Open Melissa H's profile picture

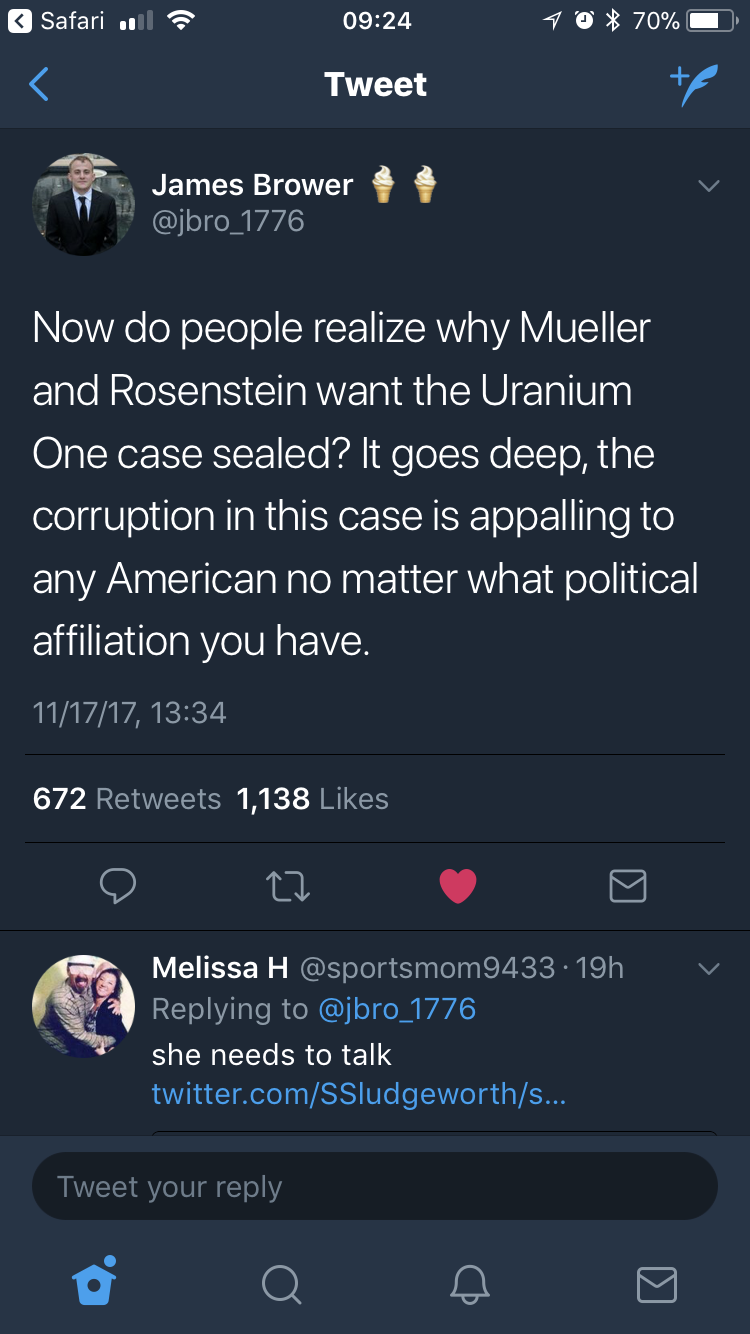[84, 1005]
